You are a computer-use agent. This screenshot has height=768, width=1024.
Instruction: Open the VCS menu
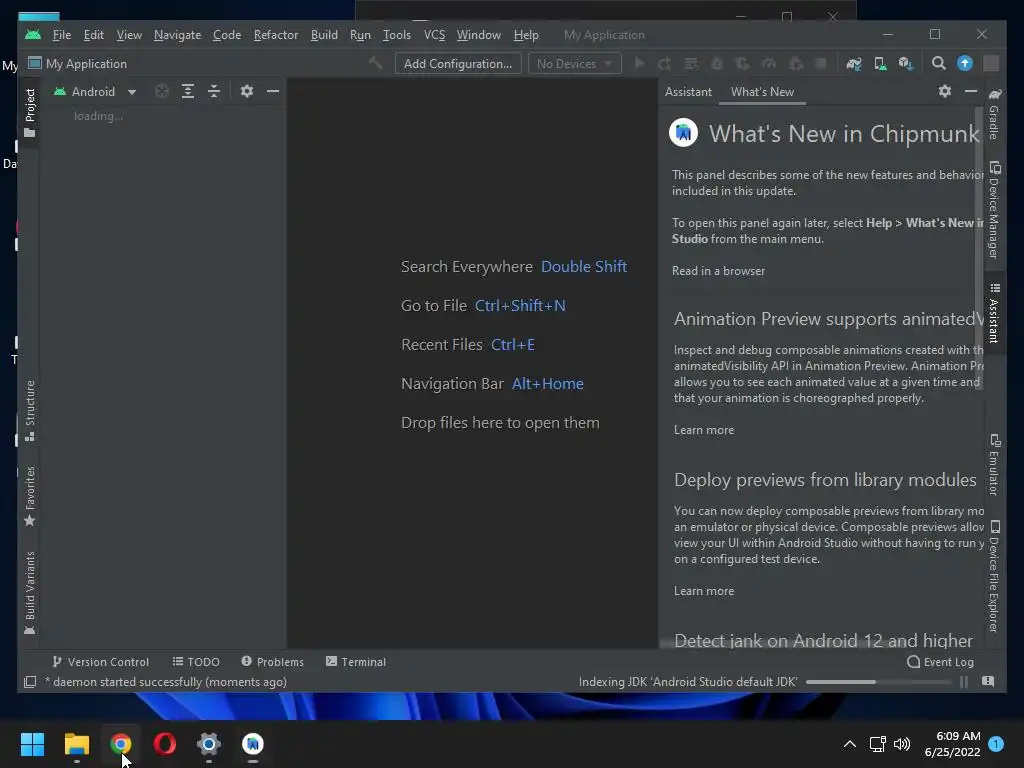[434, 35]
